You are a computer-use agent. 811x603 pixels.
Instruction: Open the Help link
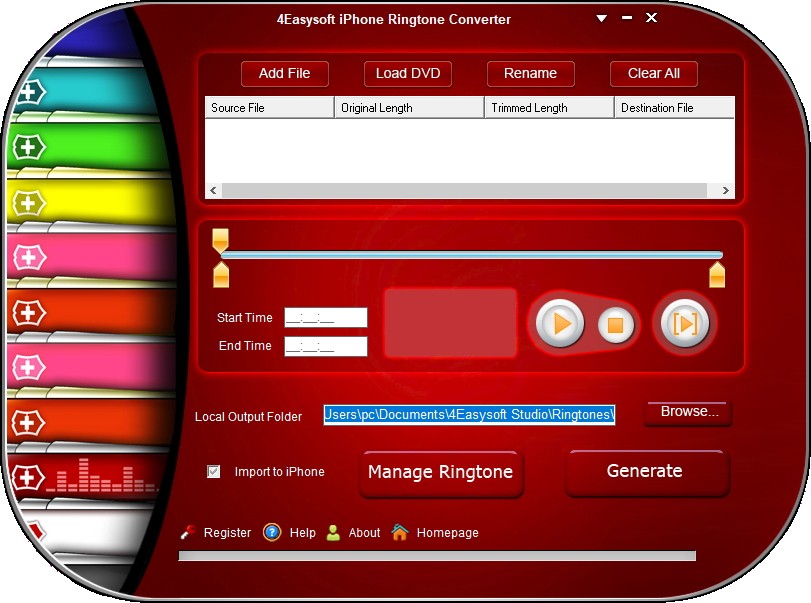tap(303, 533)
